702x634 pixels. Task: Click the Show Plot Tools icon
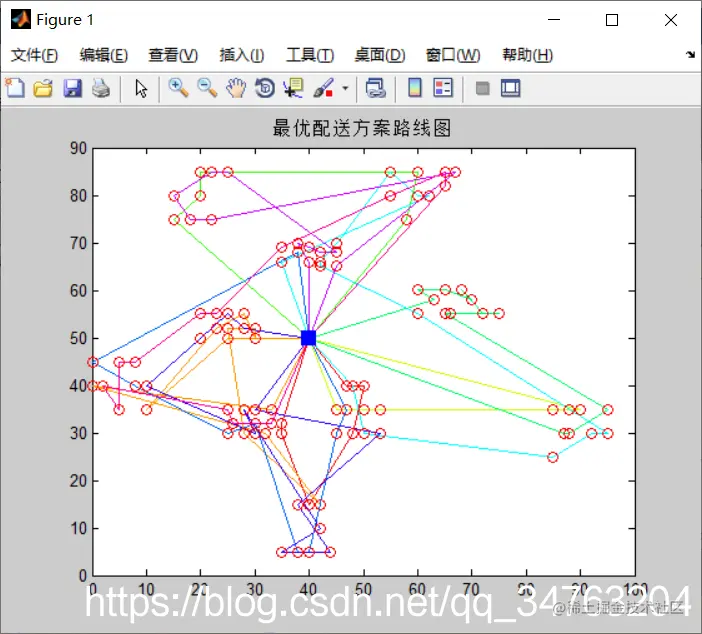[x=510, y=88]
